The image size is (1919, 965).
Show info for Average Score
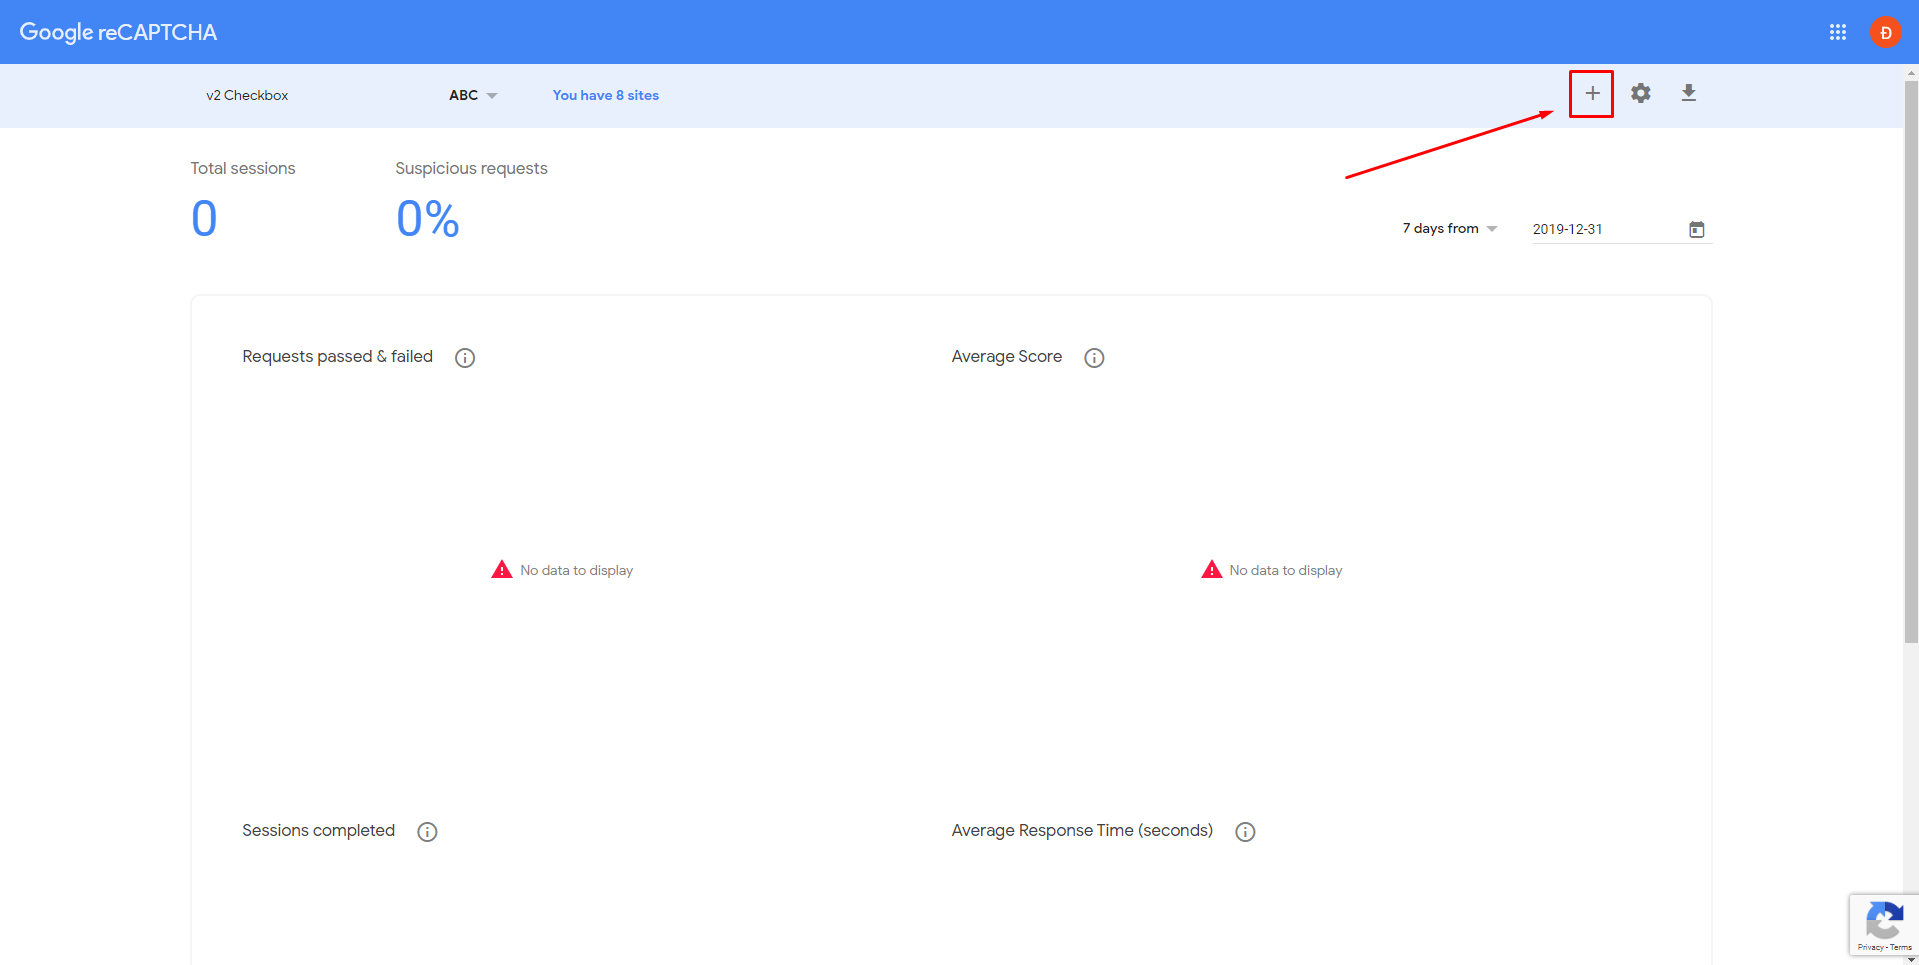pos(1094,358)
